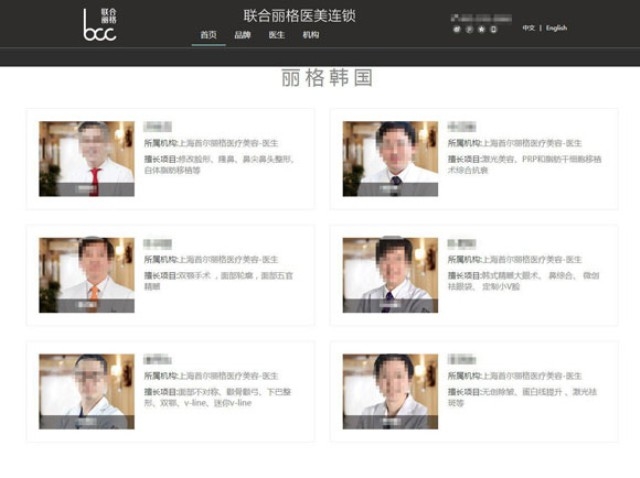This screenshot has width=640, height=478.
Task: Switch language to 中文
Action: click(529, 28)
